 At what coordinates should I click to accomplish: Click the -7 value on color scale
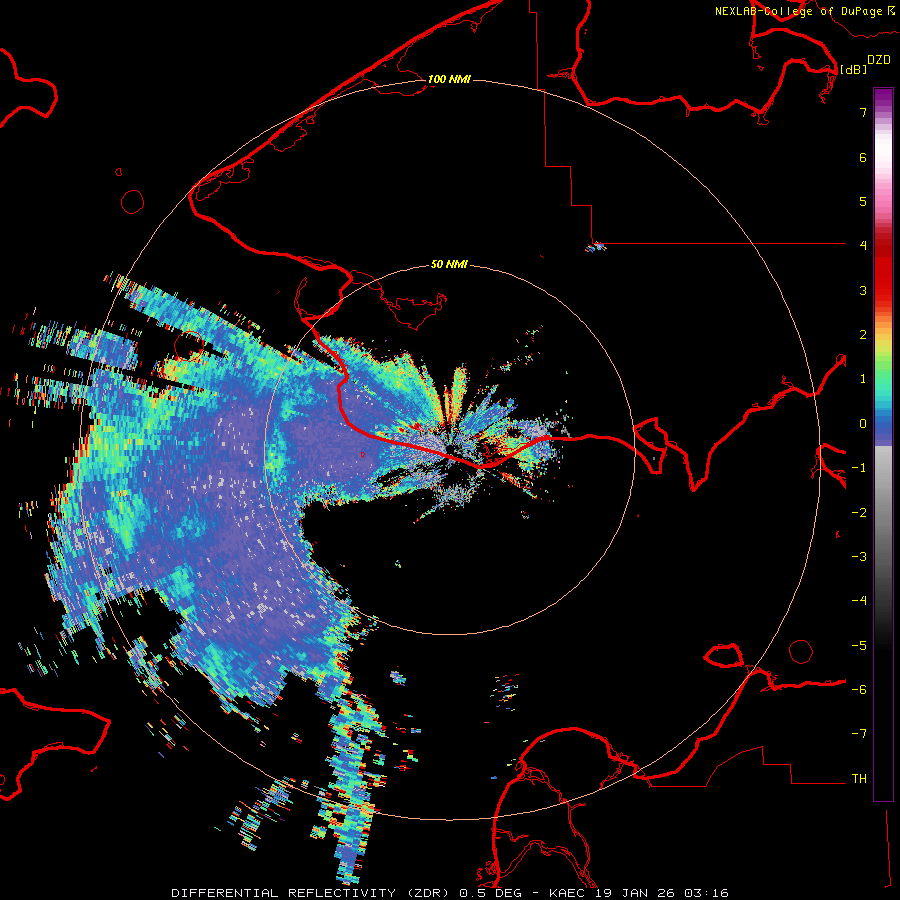coord(859,734)
